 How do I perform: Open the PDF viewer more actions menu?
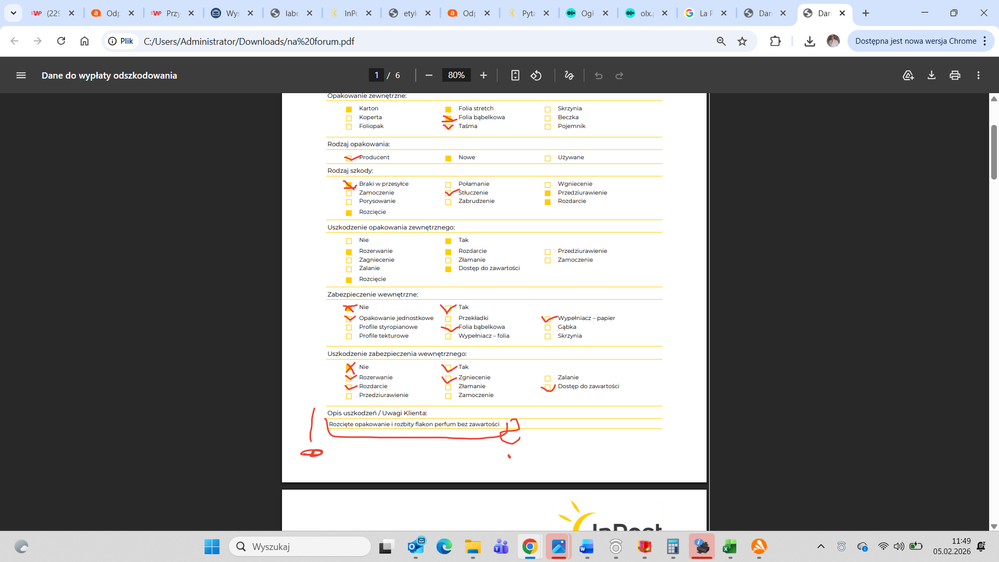978,75
